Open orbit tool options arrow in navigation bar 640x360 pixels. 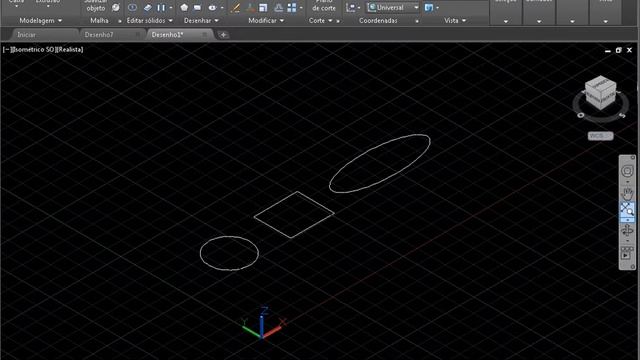pyautogui.click(x=627, y=241)
